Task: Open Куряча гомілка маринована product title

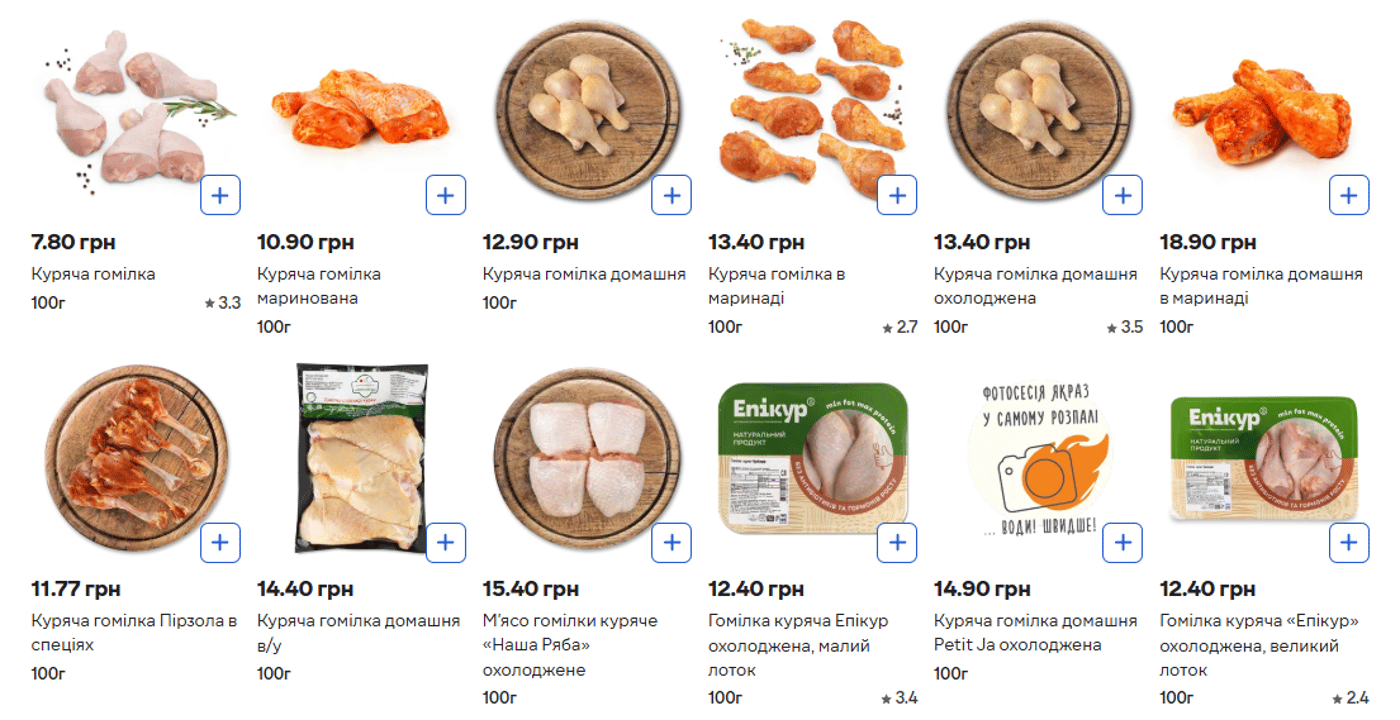Action: coord(319,286)
